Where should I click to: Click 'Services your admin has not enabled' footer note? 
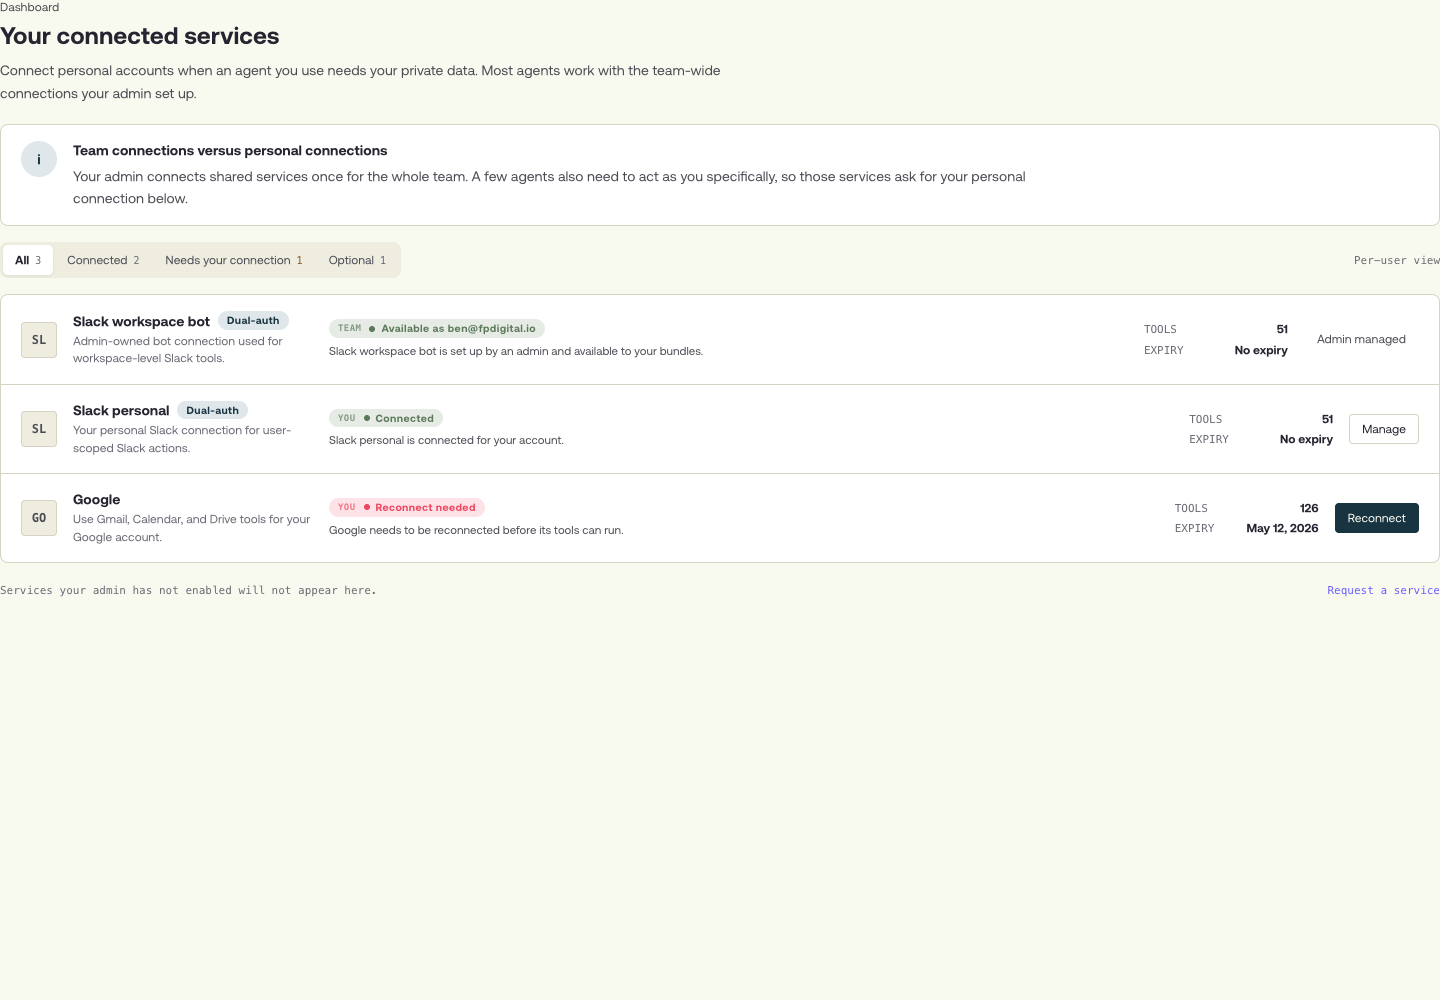(188, 590)
